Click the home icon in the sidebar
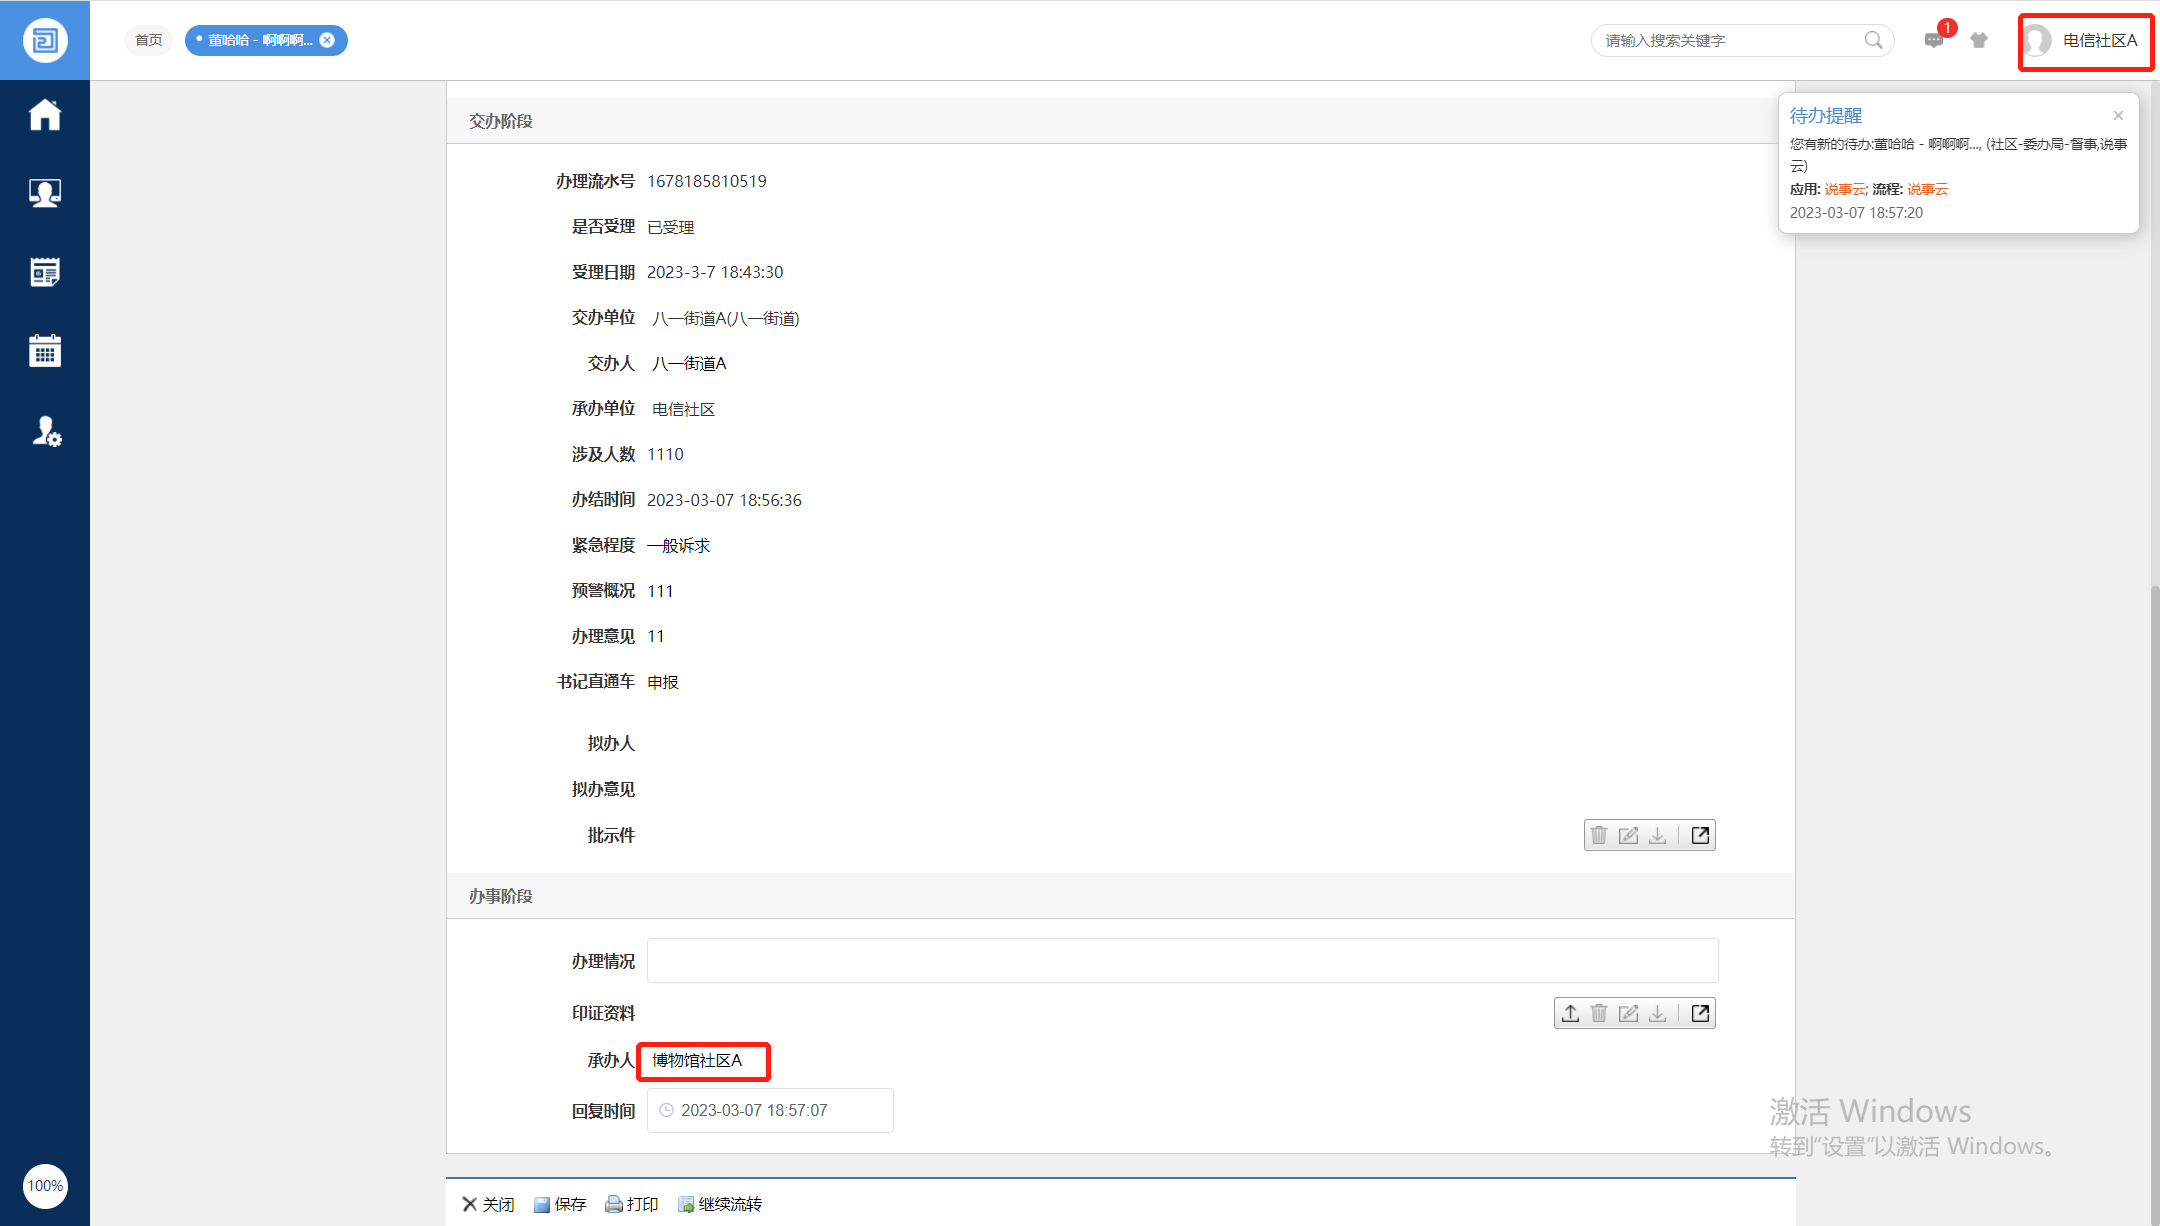This screenshot has height=1226, width=2160. click(x=45, y=115)
